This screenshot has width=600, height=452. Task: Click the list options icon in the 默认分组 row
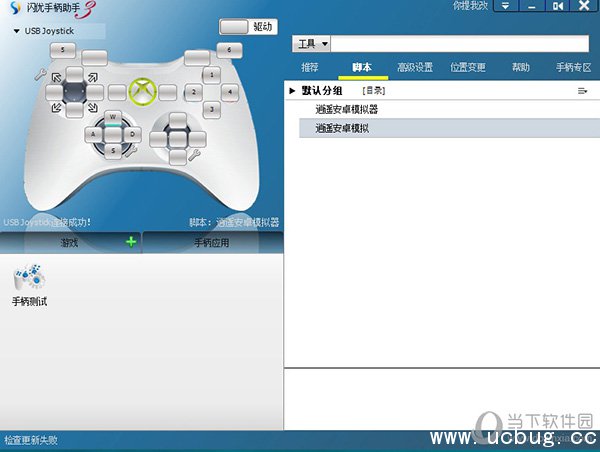[x=582, y=91]
